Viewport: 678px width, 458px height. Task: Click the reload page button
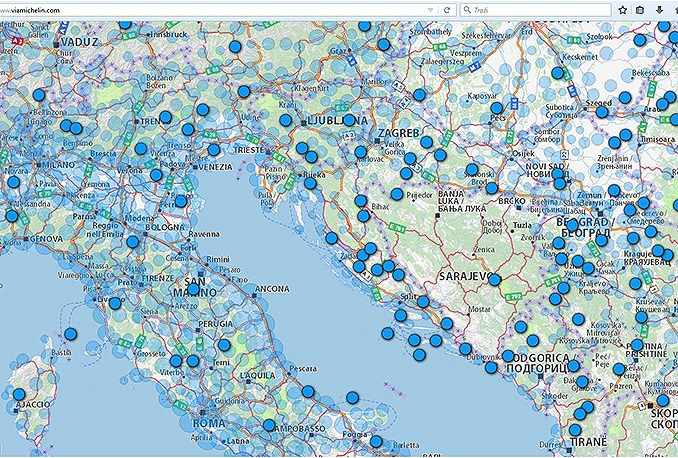447,10
